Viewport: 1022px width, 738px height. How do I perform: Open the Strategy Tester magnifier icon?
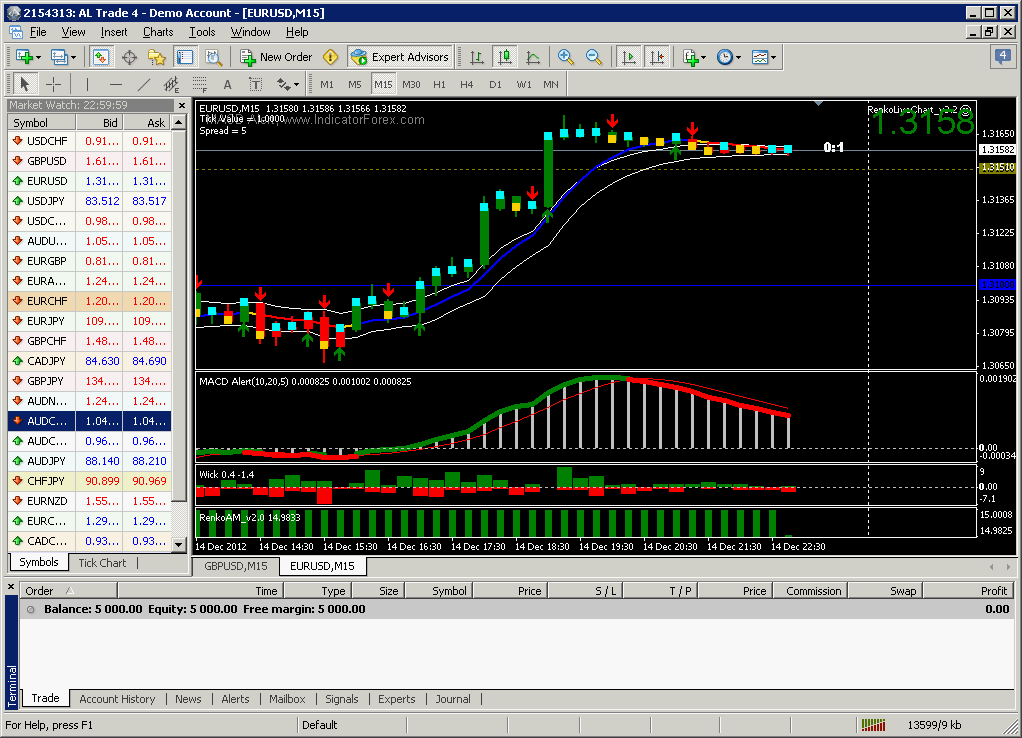[213, 57]
